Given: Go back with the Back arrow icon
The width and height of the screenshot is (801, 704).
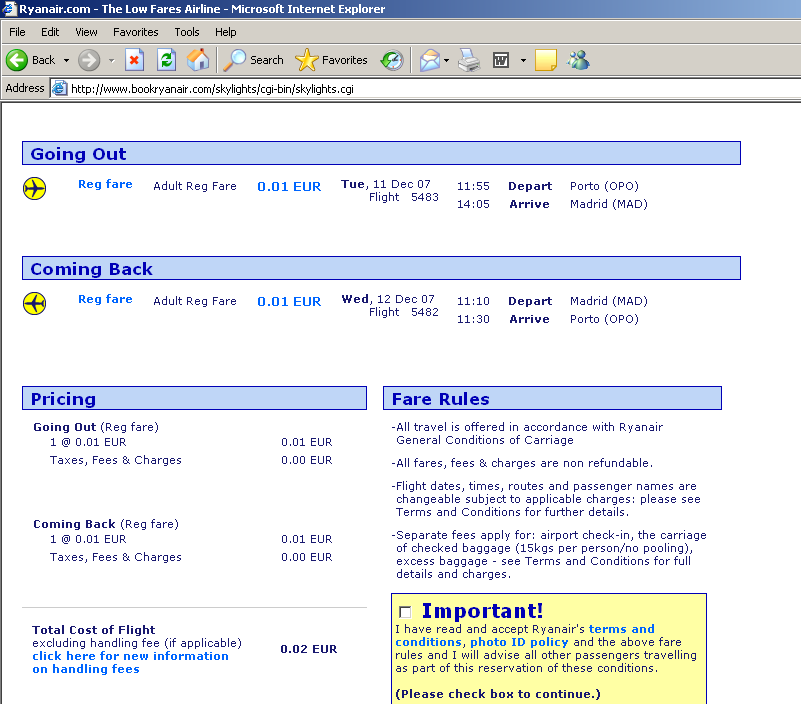Looking at the screenshot, I should coord(17,60).
